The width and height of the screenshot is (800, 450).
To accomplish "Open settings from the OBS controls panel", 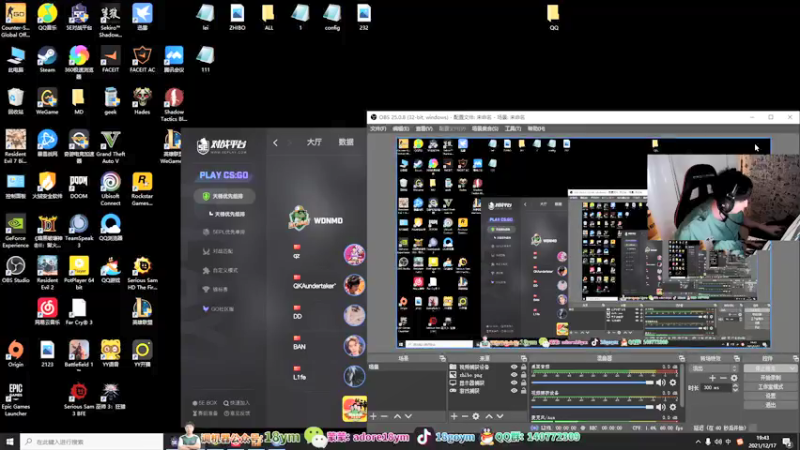I will point(770,396).
